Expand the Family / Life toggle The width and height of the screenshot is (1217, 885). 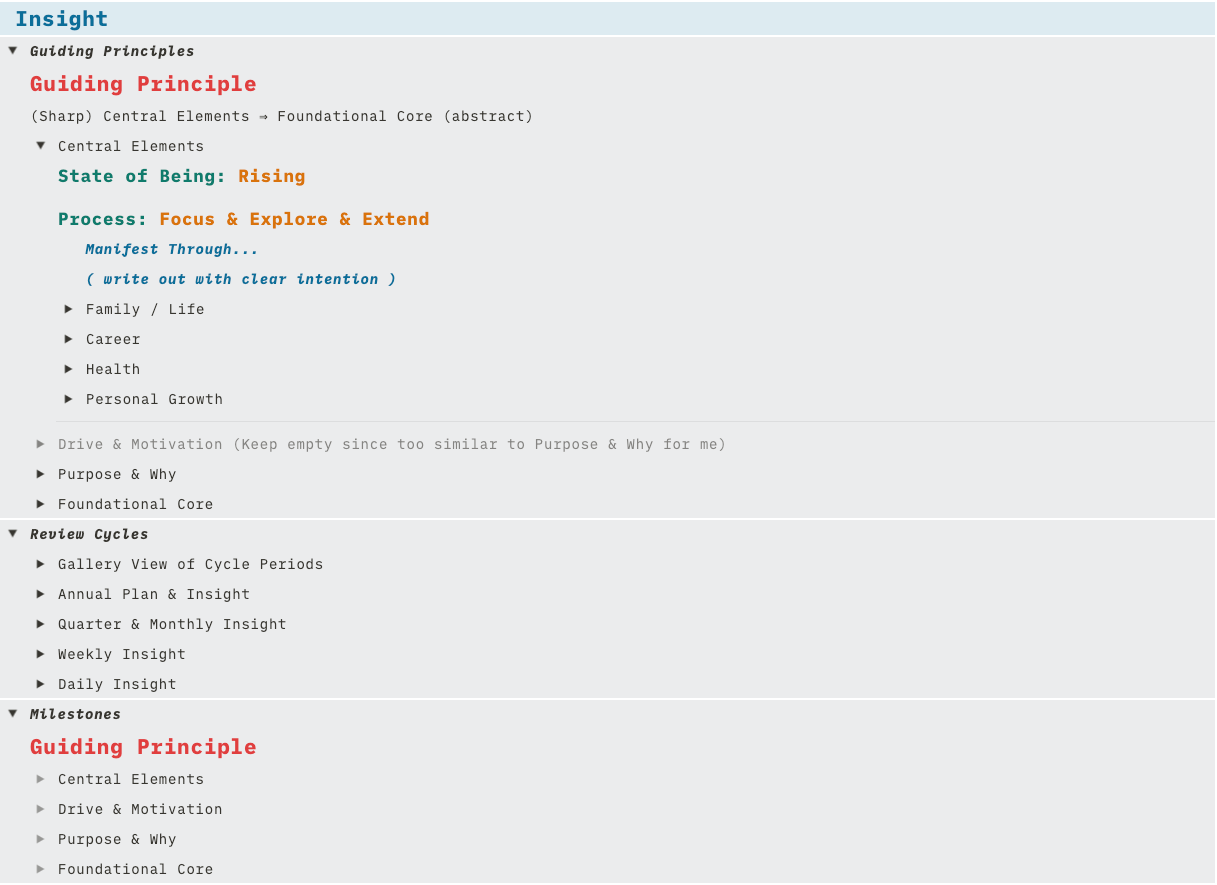[x=69, y=309]
